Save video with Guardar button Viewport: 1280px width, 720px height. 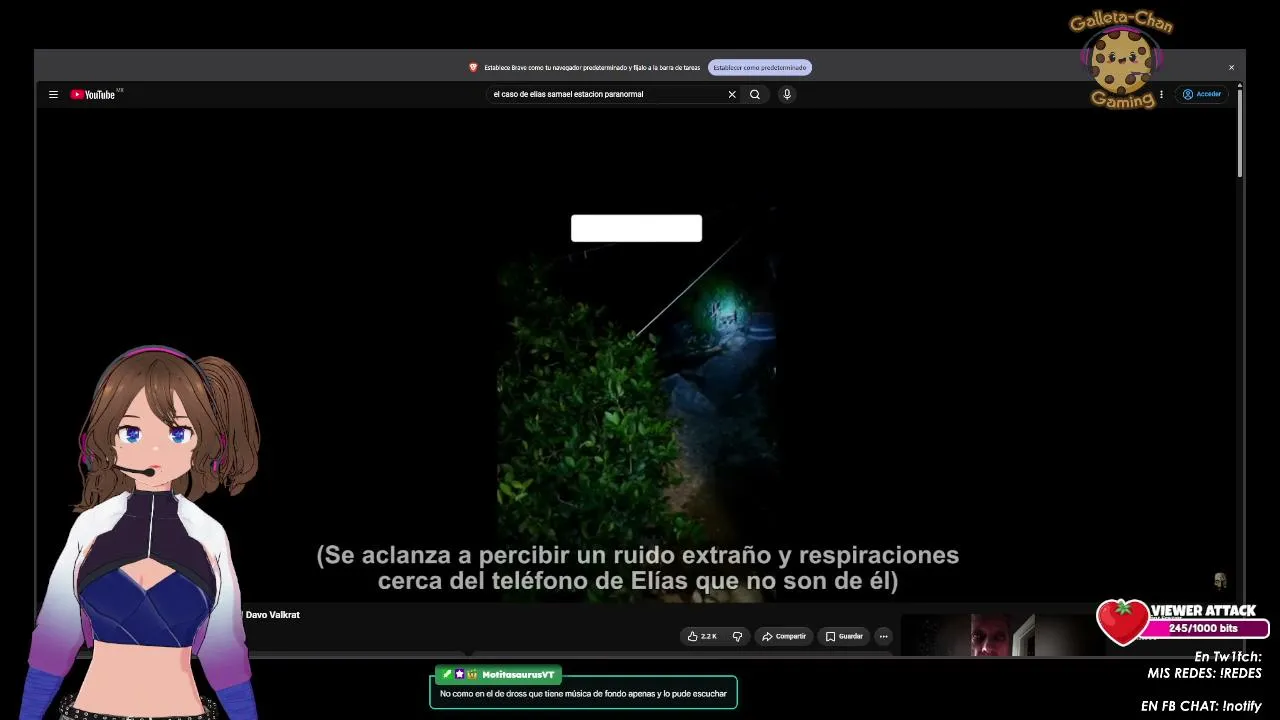point(844,636)
